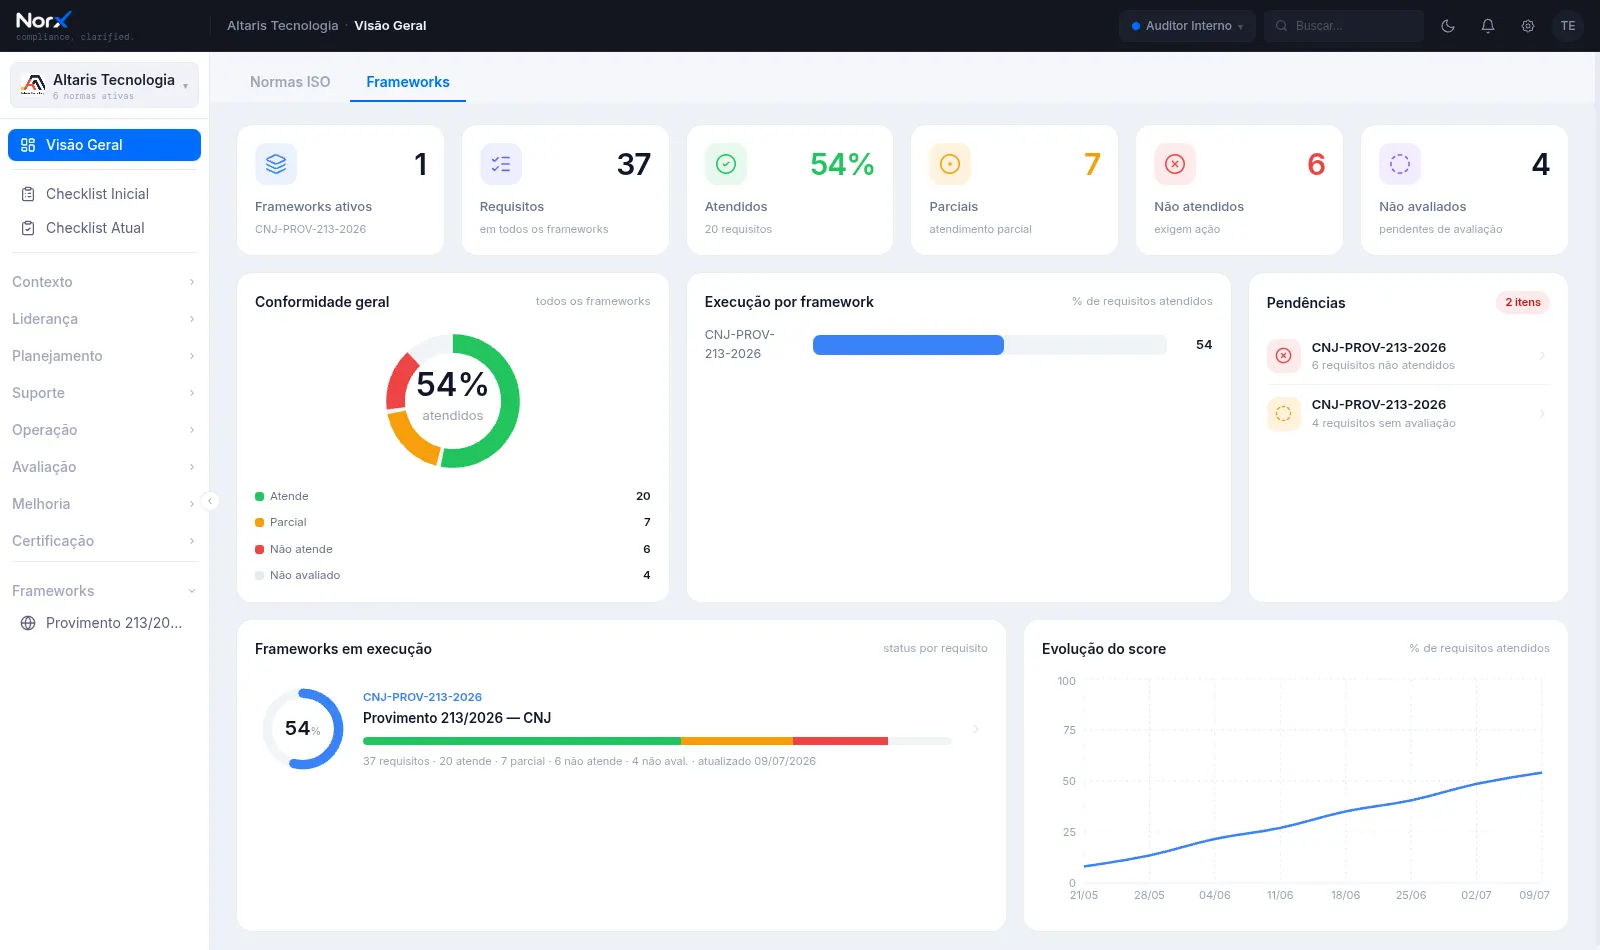Click the 09/07 chart date label
This screenshot has height=950, width=1600.
[1534, 895]
